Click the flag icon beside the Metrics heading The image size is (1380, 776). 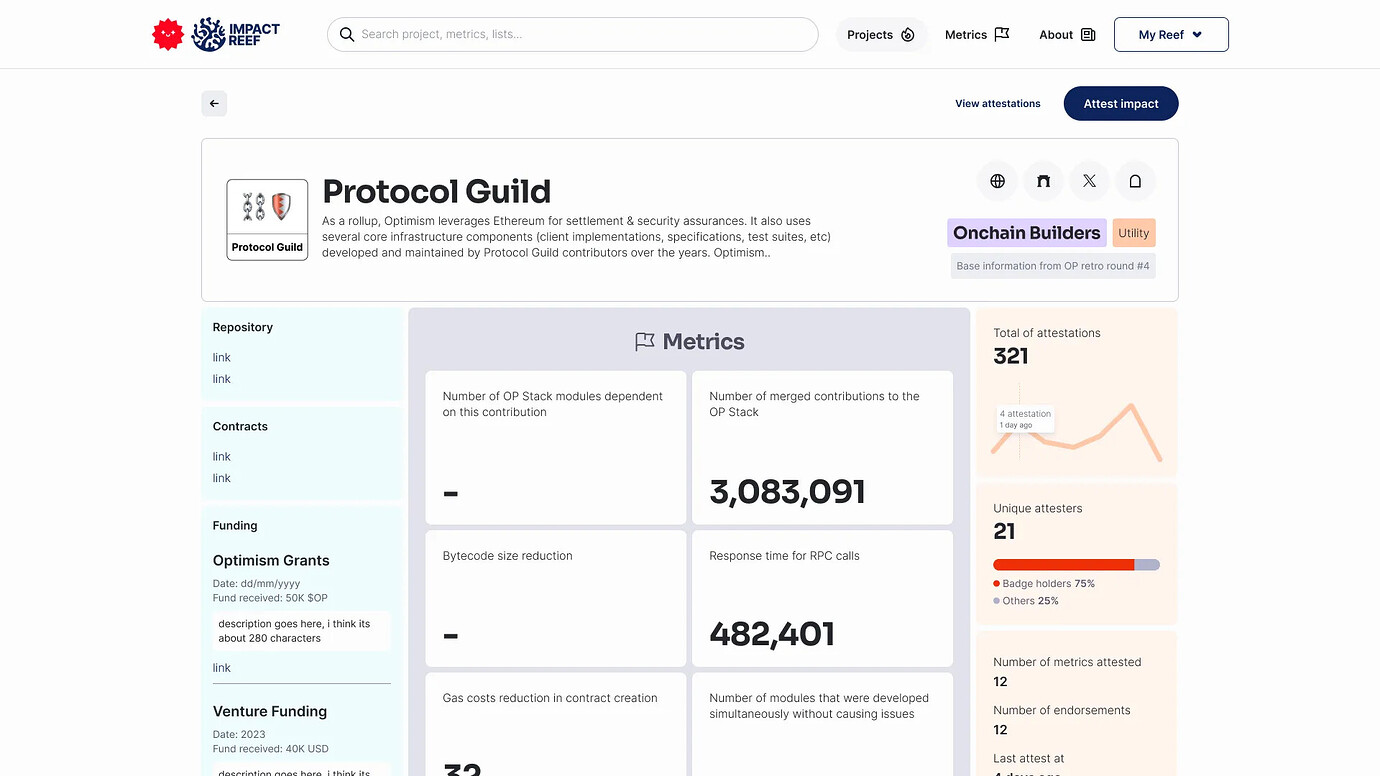pyautogui.click(x=645, y=342)
